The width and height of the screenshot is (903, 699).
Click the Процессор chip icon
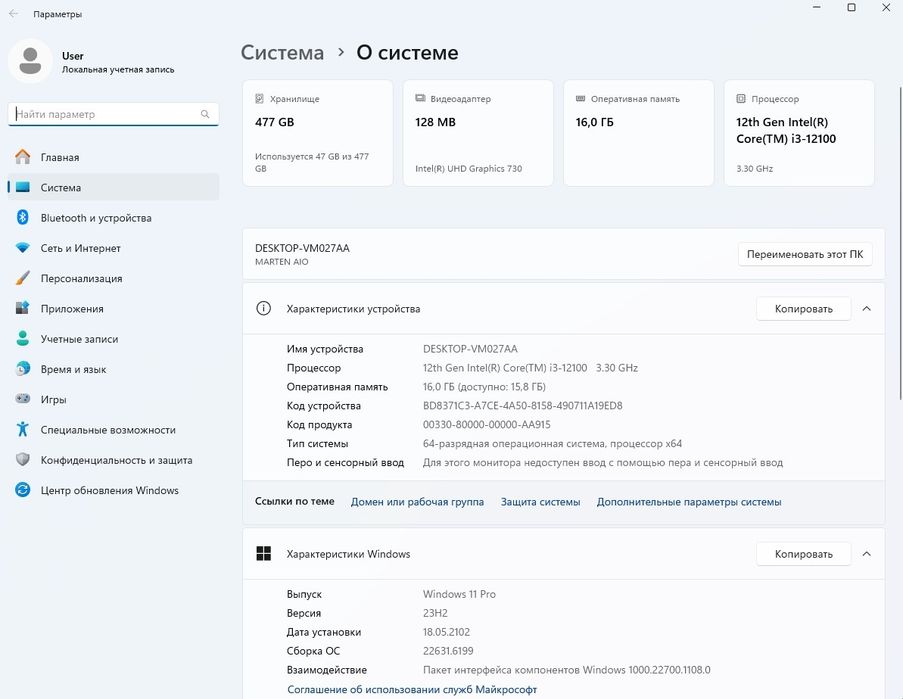(x=741, y=98)
